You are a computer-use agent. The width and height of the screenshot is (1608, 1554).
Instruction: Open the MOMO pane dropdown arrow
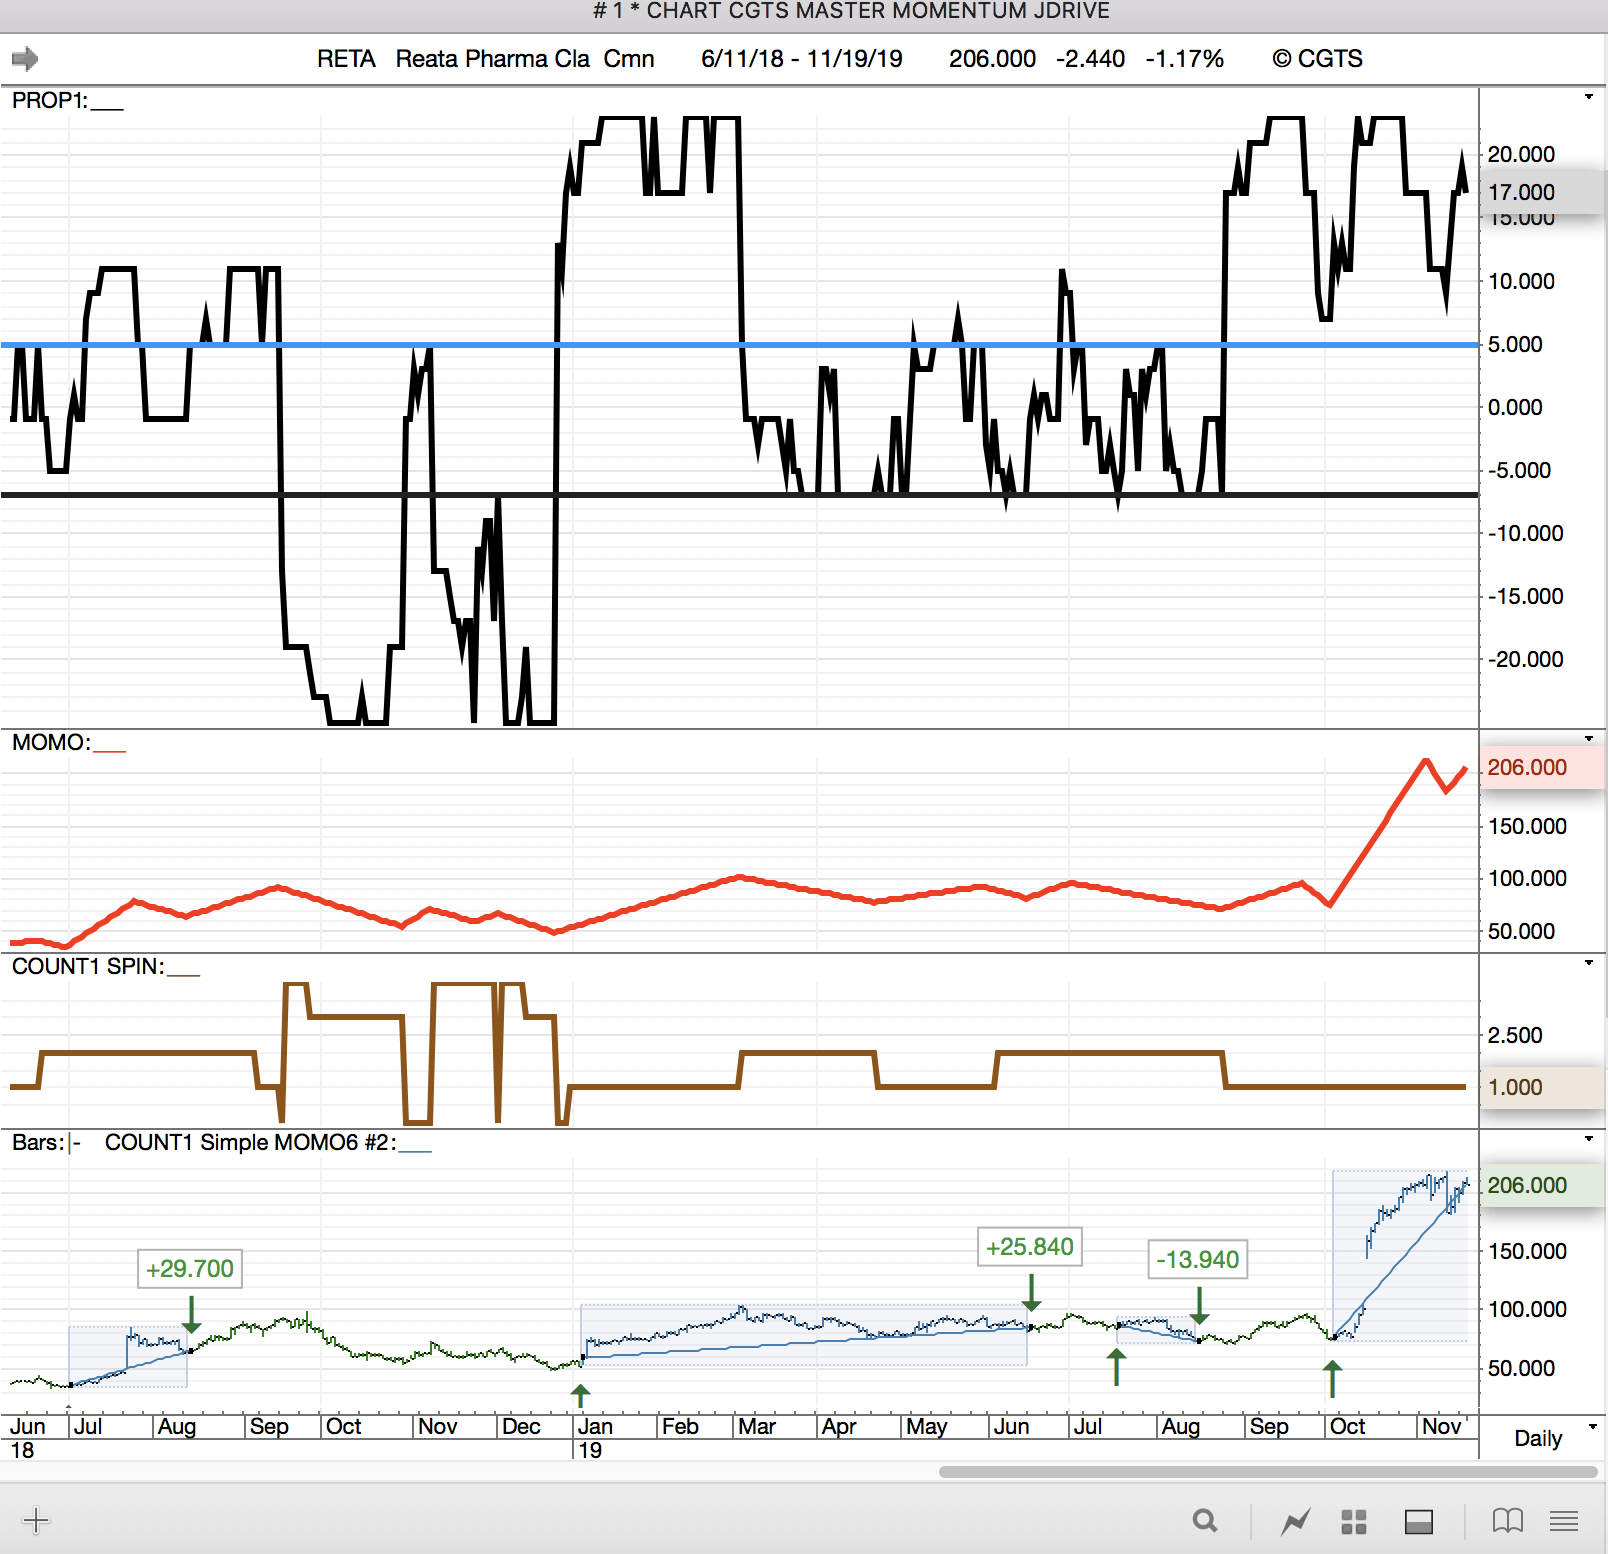coord(1589,739)
